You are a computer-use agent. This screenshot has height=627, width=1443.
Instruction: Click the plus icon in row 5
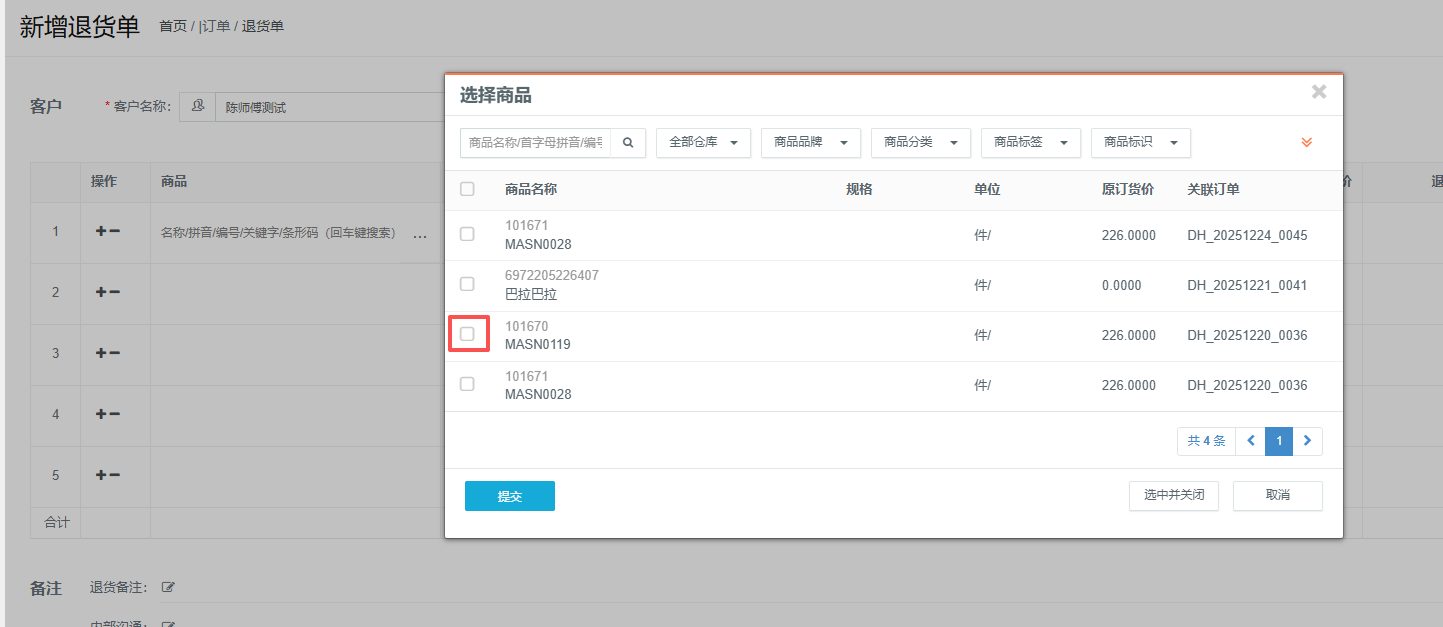[101, 475]
